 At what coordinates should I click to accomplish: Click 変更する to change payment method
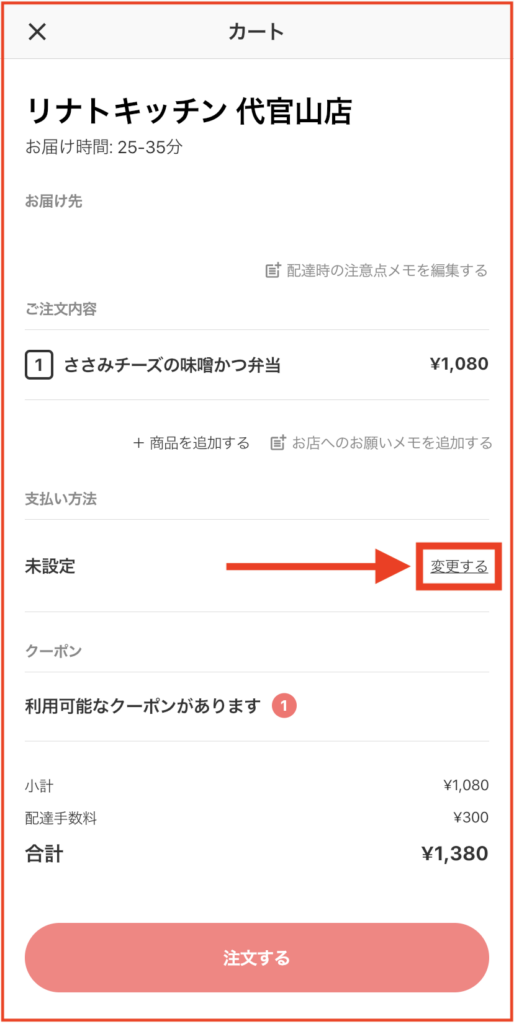pos(459,566)
